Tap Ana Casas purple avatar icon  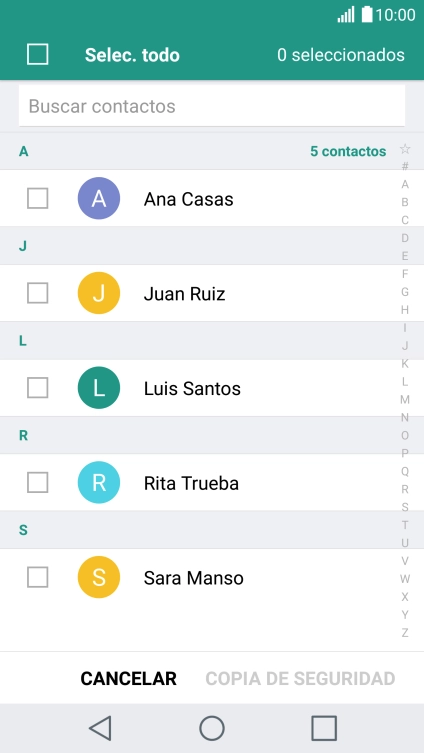click(x=99, y=198)
